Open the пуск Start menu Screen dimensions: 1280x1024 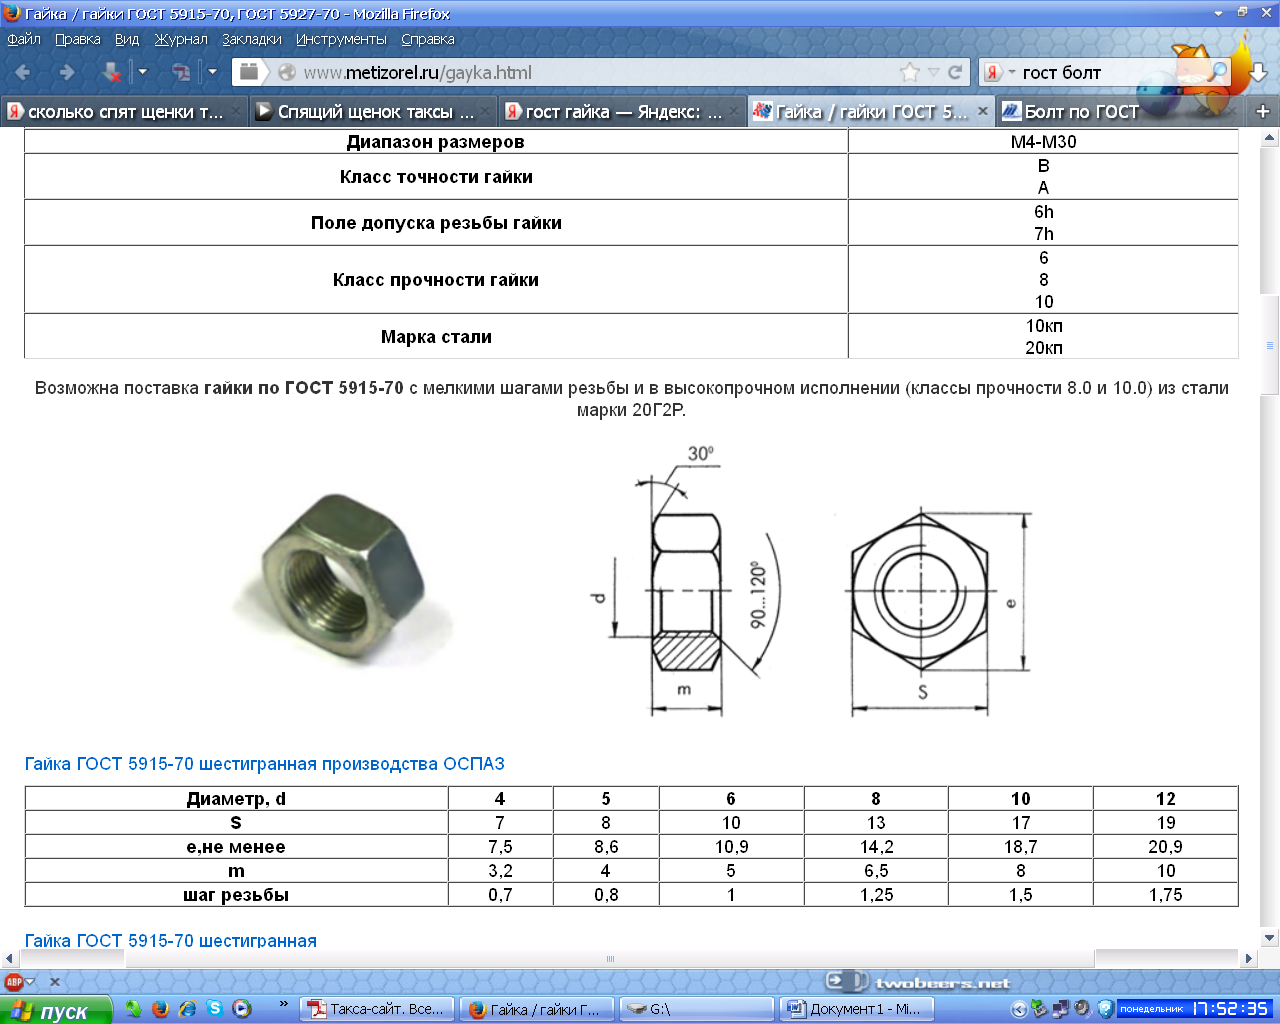point(56,1010)
